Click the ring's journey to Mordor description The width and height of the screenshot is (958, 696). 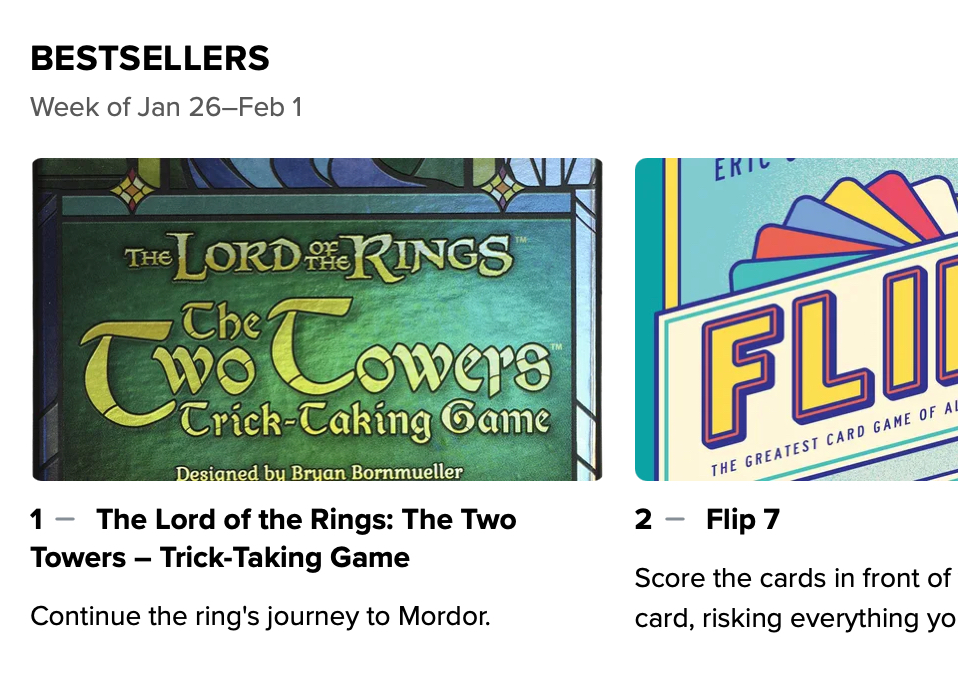pos(260,616)
